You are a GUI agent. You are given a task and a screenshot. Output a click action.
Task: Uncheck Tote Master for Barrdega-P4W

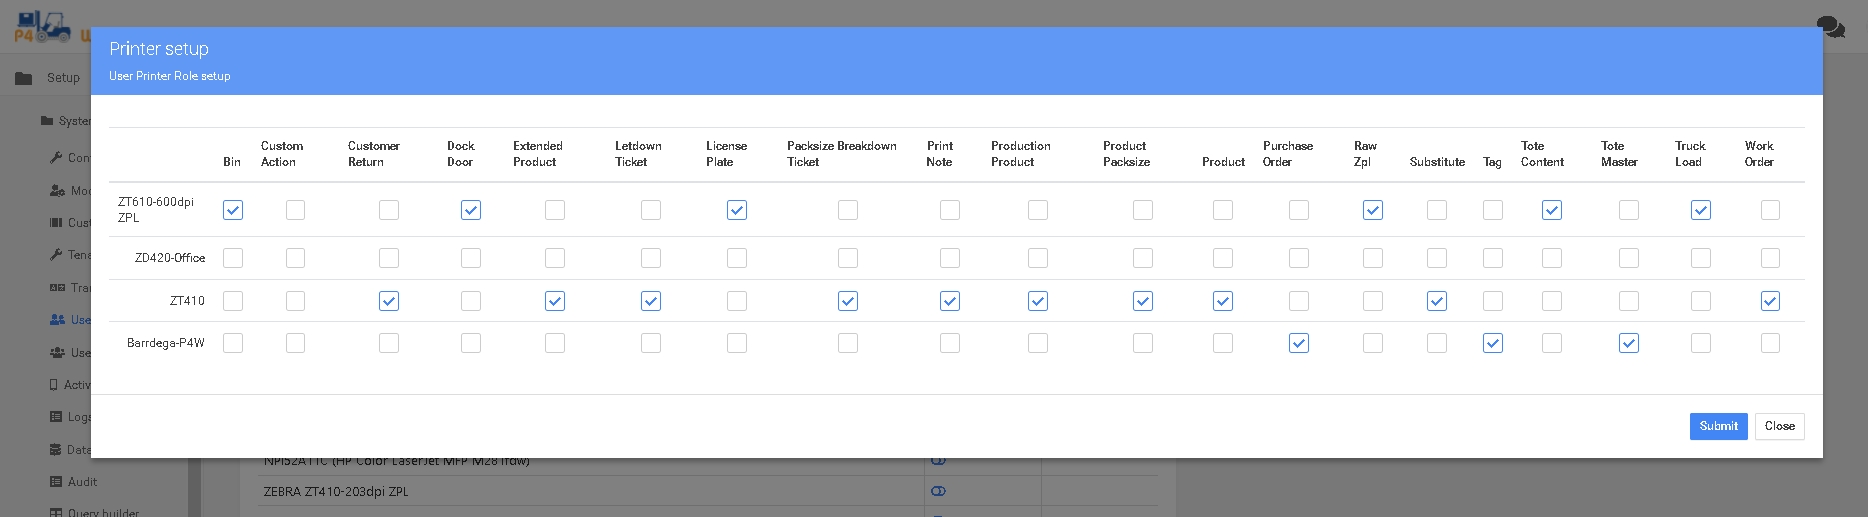1629,343
